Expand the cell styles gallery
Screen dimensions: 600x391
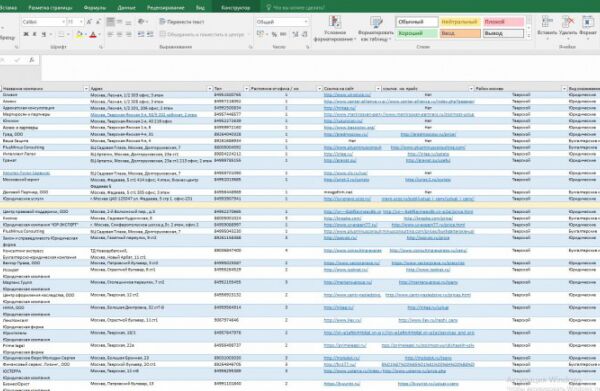(529, 36)
